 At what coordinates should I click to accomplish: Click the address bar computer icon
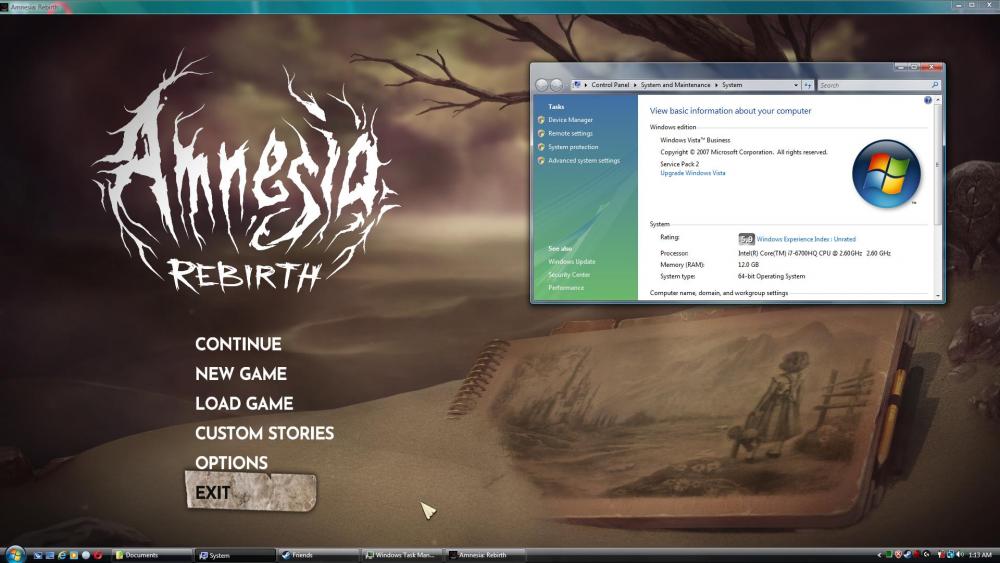tap(577, 84)
